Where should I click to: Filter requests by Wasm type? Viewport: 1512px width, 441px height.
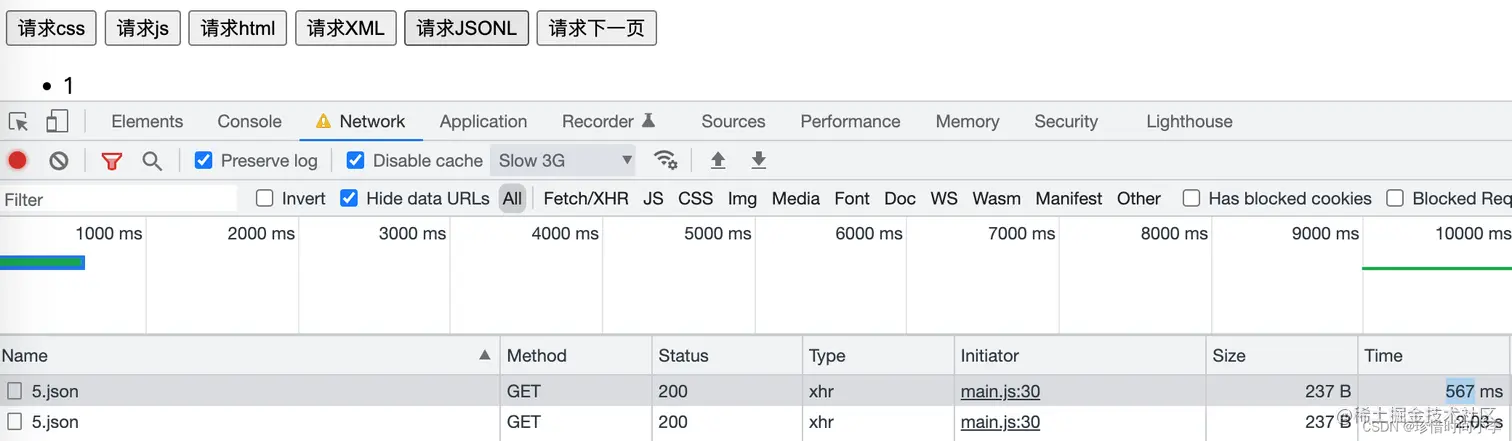(x=996, y=198)
